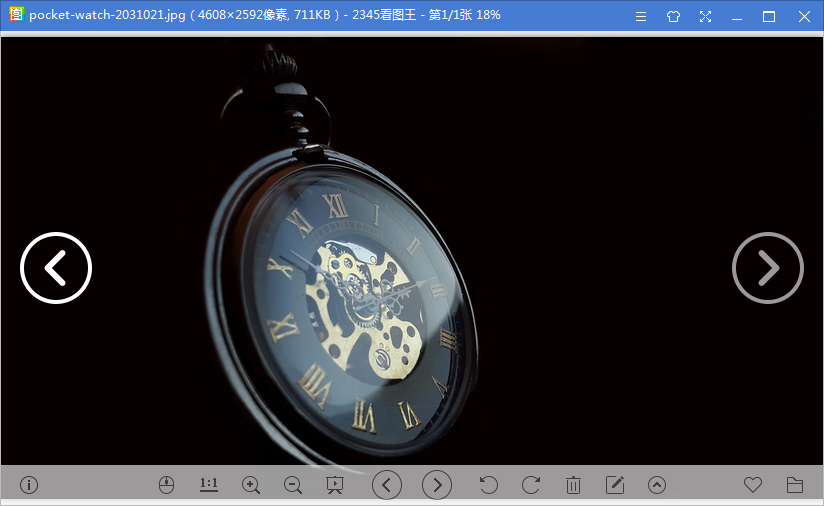Screen dimensions: 824x506
Task: Open the file folder icon
Action: [795, 485]
